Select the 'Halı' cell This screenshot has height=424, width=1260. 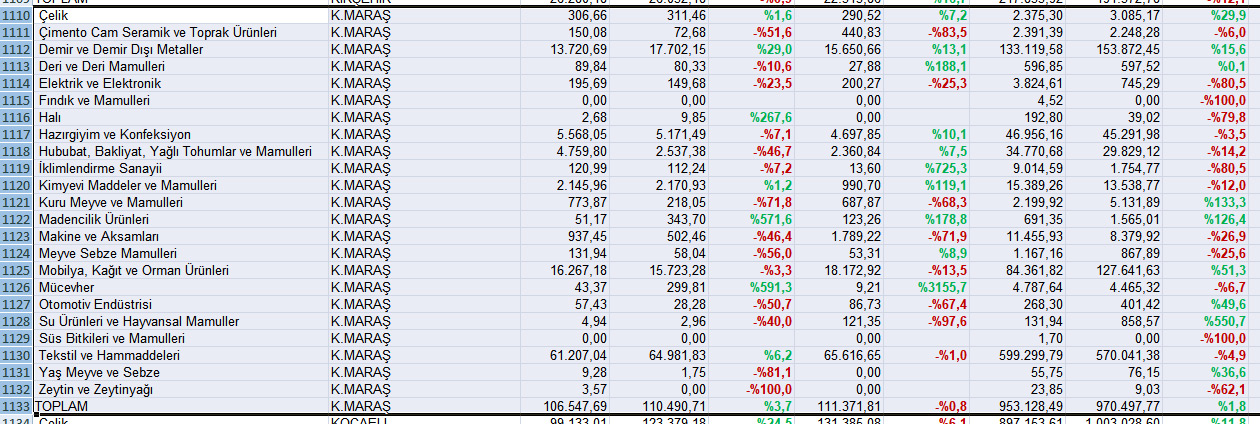(181, 118)
